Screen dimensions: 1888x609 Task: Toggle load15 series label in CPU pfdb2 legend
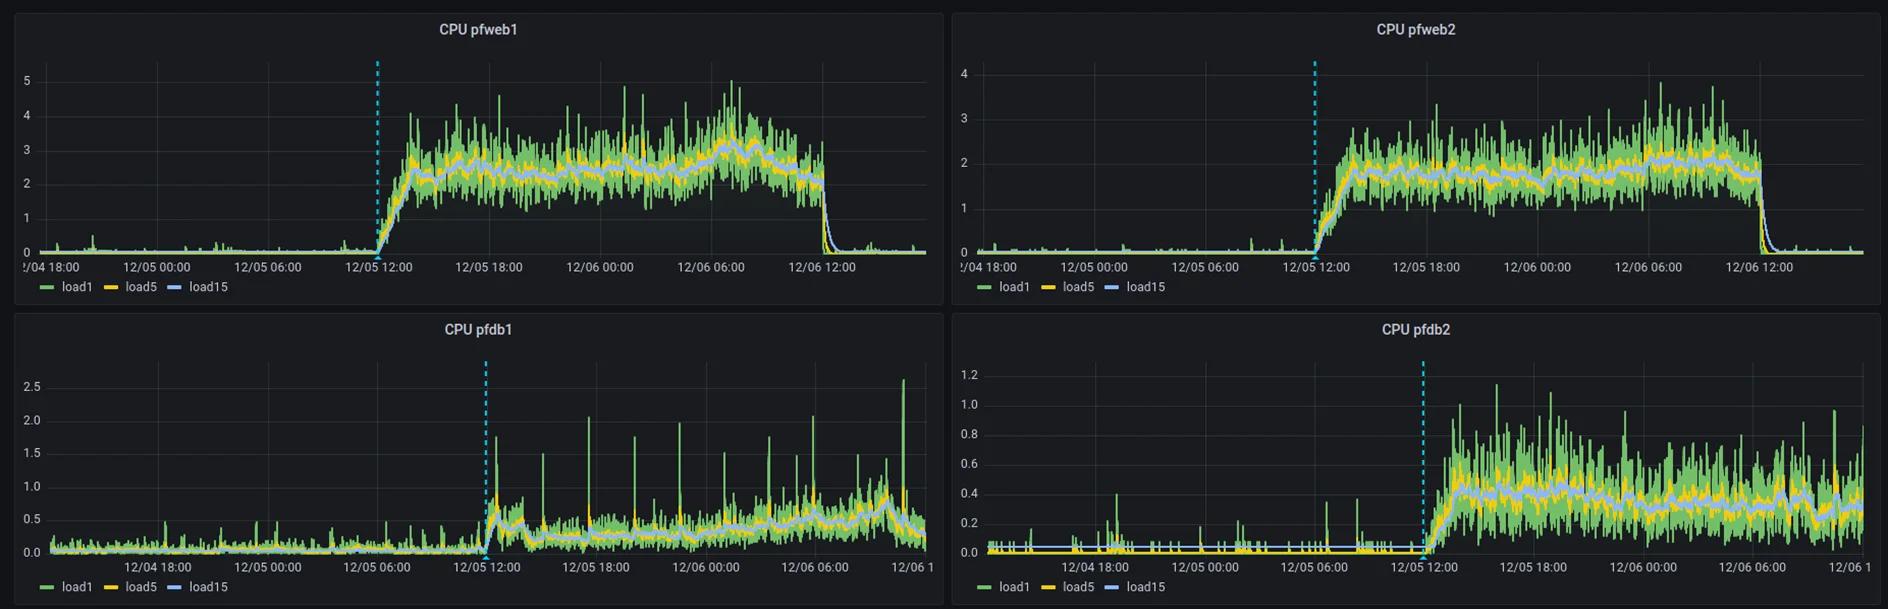[x=1145, y=587]
